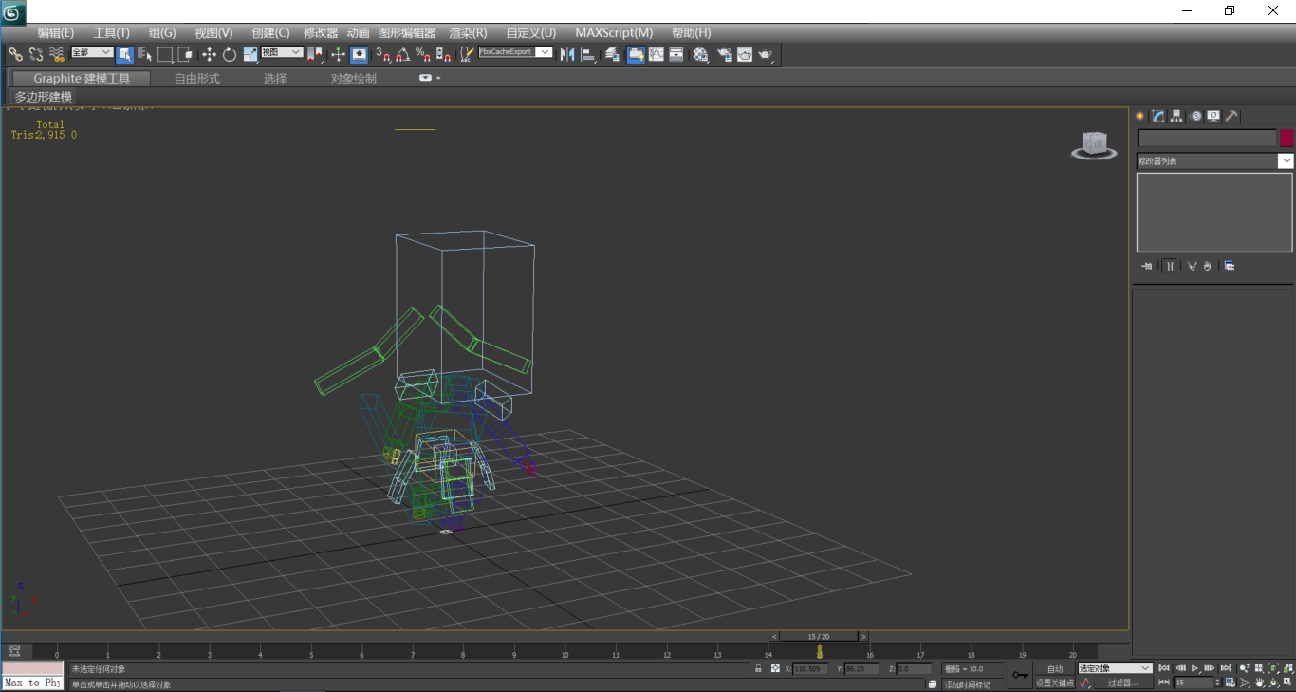Open the Material Editor

(x=701, y=54)
